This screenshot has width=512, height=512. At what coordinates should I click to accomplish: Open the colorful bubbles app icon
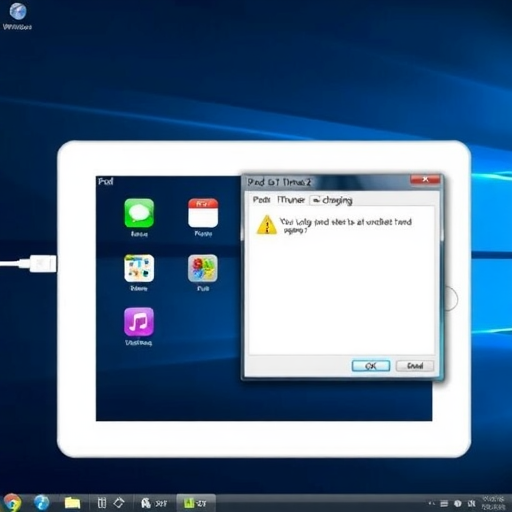click(x=203, y=268)
